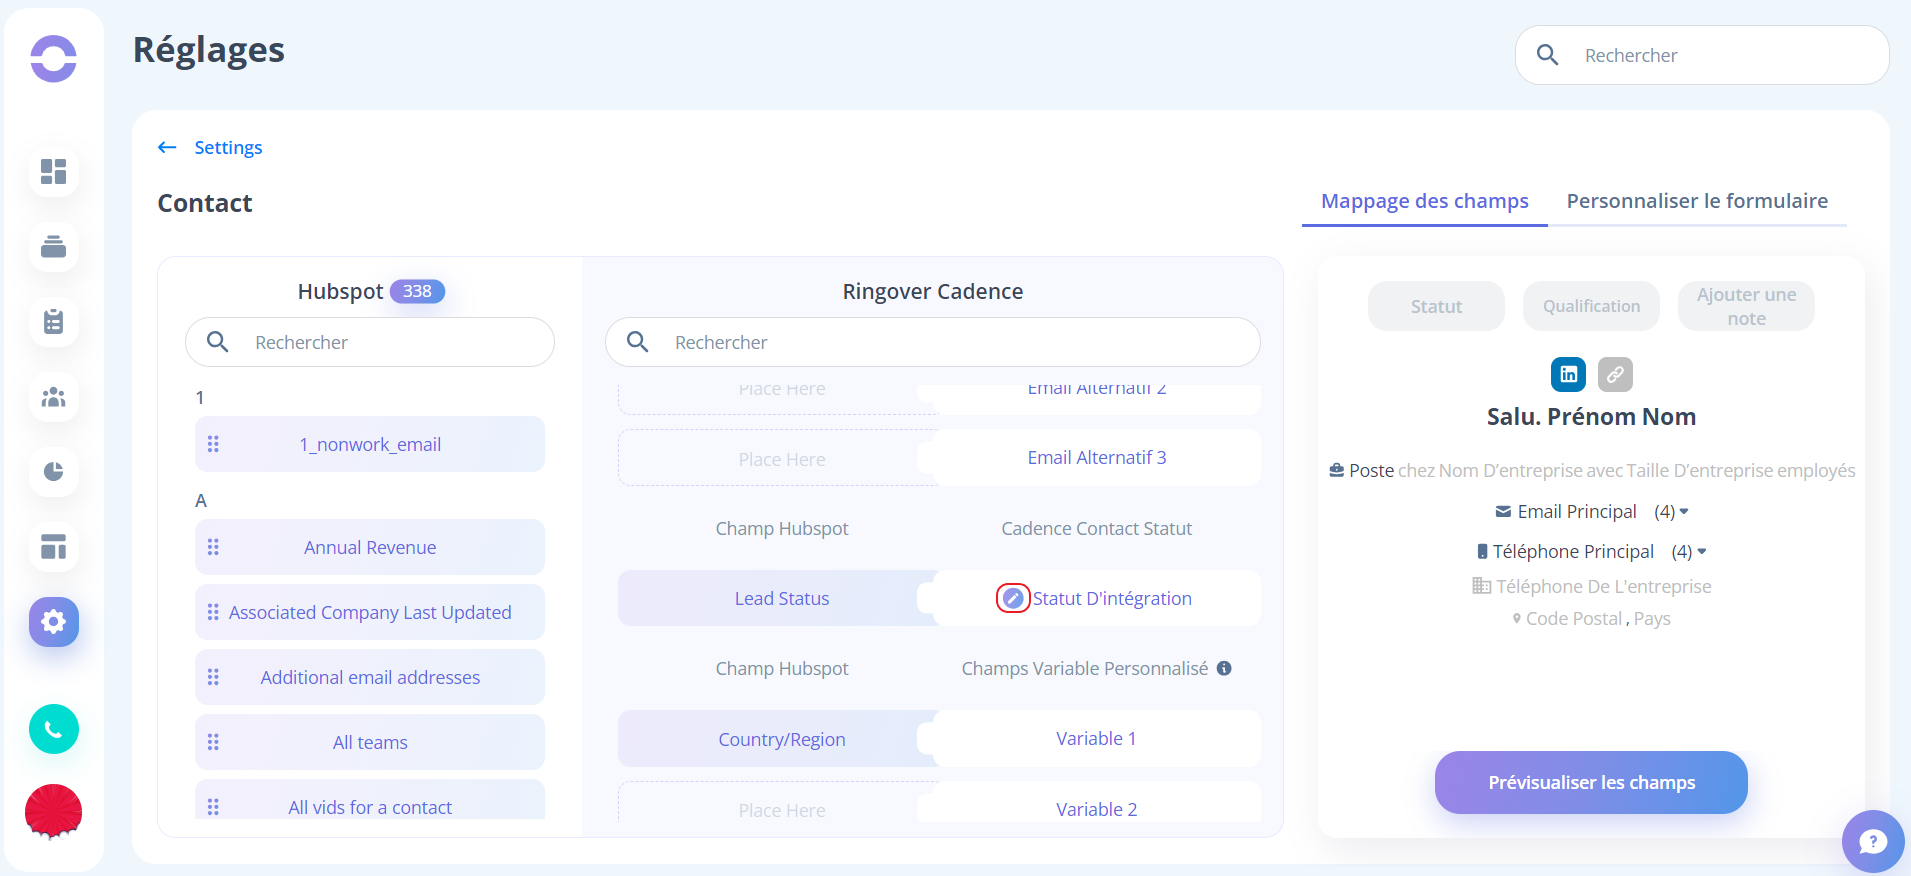Click the Salu. Prénom Nom preview name
The height and width of the screenshot is (876, 1911).
[1591, 417]
